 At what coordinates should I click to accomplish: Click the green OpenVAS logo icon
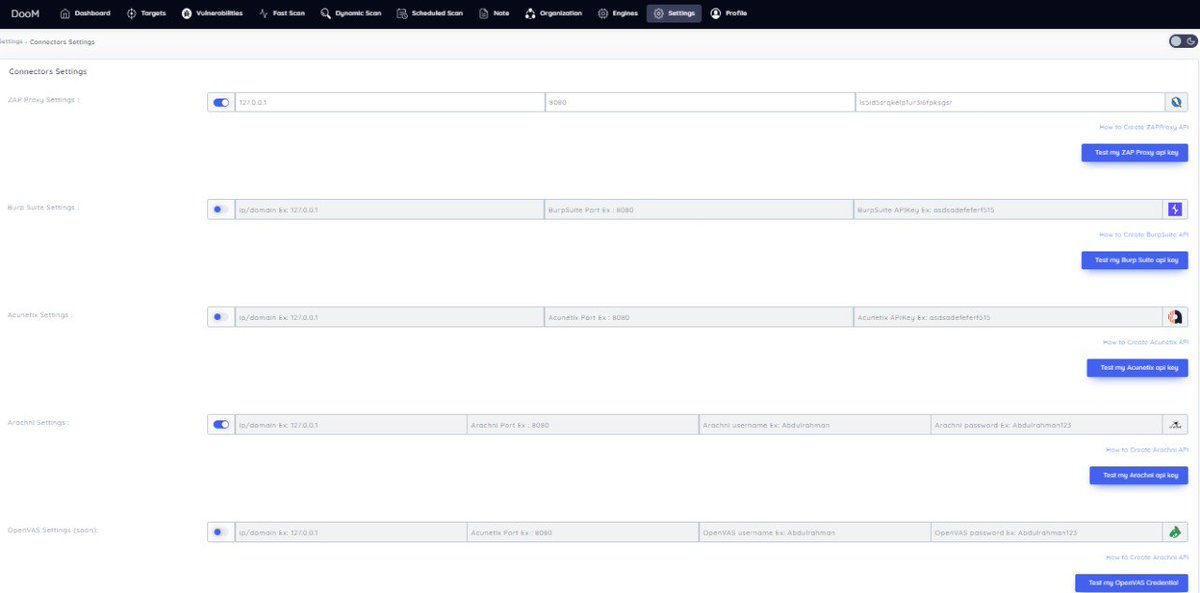[x=1177, y=532]
